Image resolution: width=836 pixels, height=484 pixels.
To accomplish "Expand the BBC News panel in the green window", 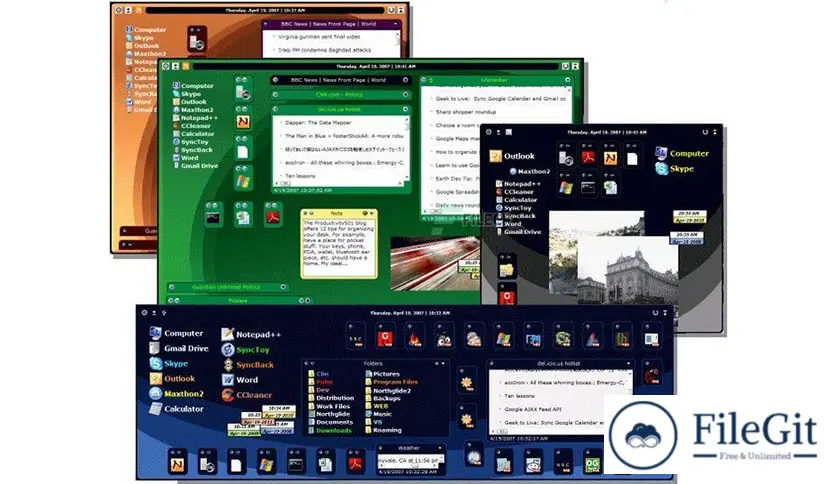I will tap(405, 80).
